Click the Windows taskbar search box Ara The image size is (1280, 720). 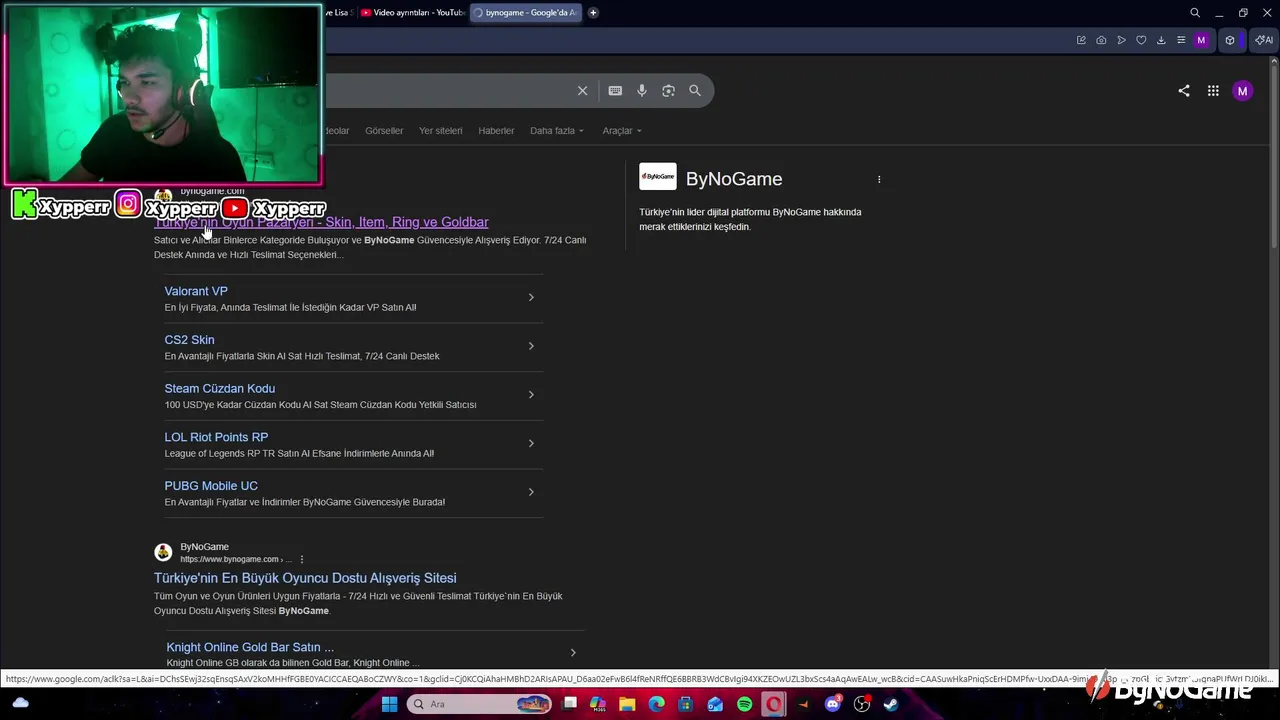click(x=480, y=704)
